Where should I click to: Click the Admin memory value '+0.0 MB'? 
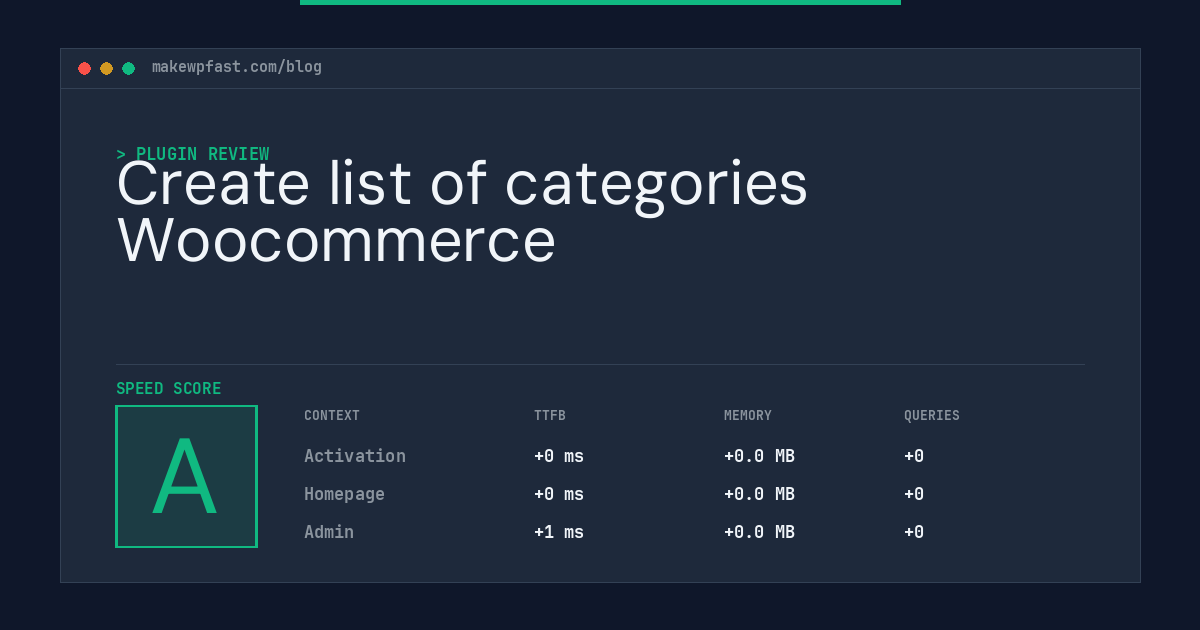[x=759, y=532]
